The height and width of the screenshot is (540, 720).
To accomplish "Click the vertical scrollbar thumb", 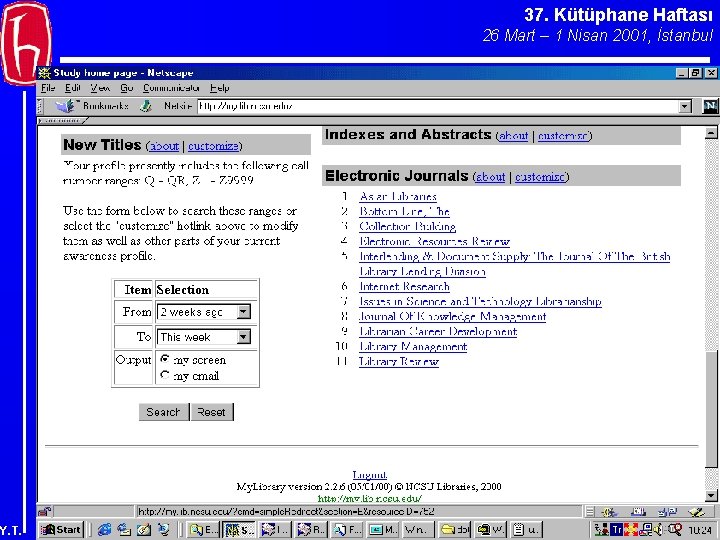I will (x=711, y=409).
